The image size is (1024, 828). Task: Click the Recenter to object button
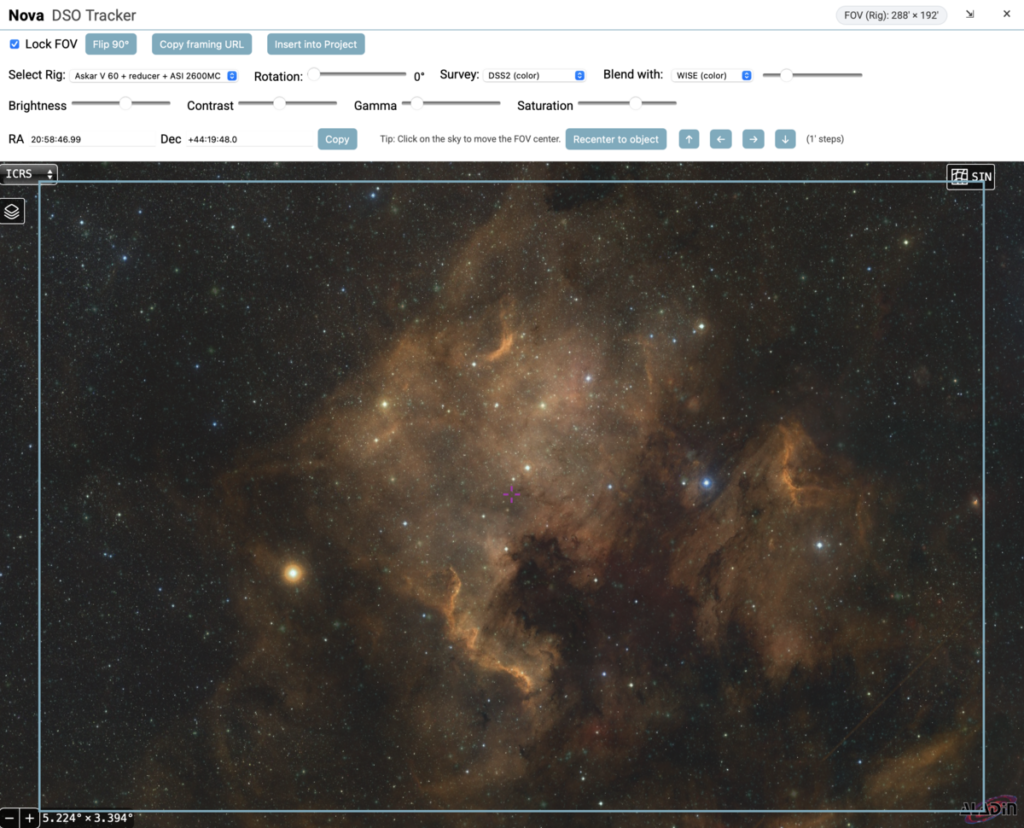coord(615,139)
